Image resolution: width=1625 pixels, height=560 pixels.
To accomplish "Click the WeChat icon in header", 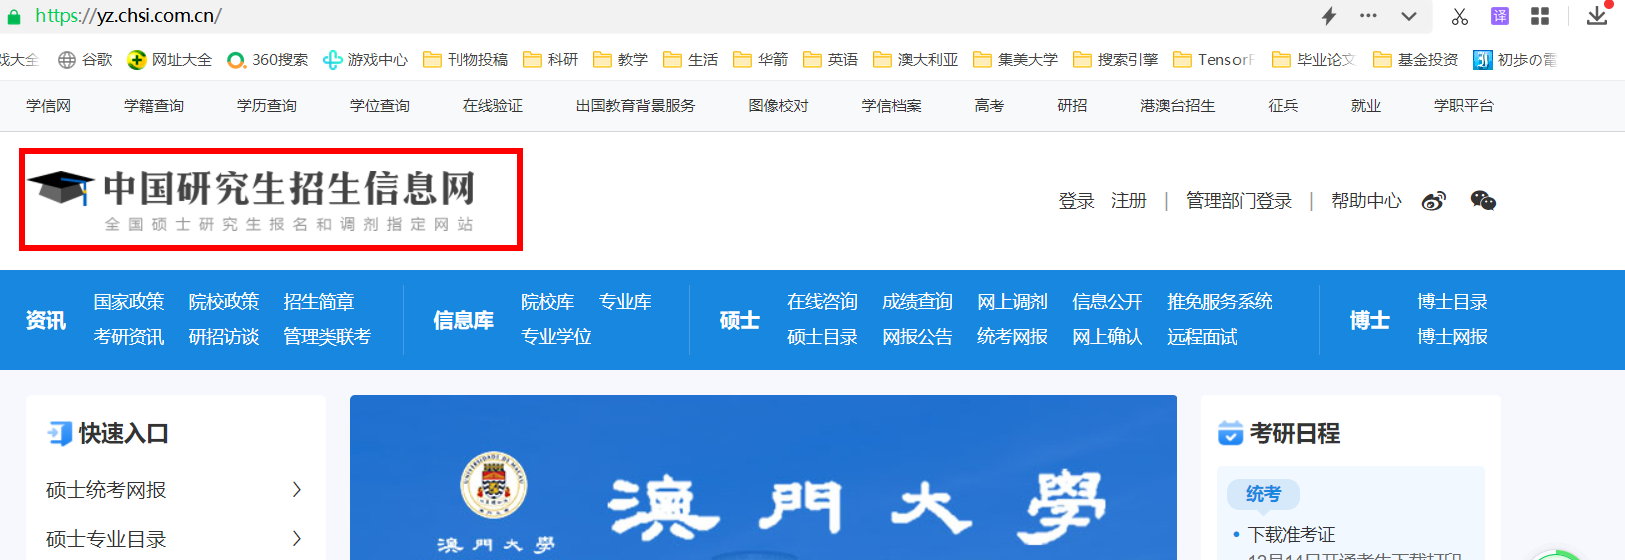I will (1483, 201).
